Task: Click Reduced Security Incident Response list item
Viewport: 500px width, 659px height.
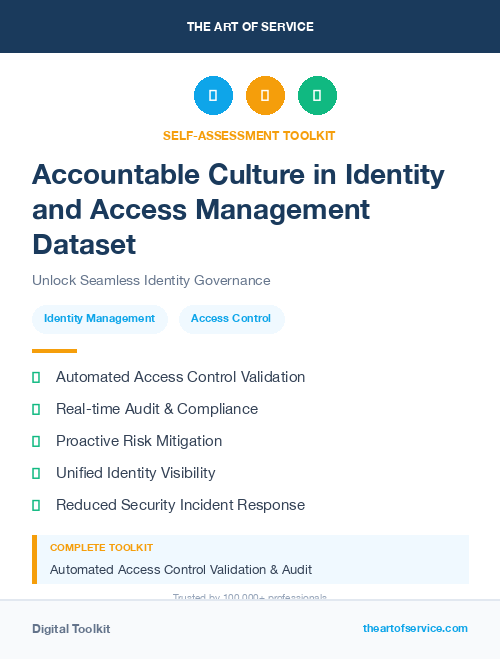Action: tap(180, 505)
